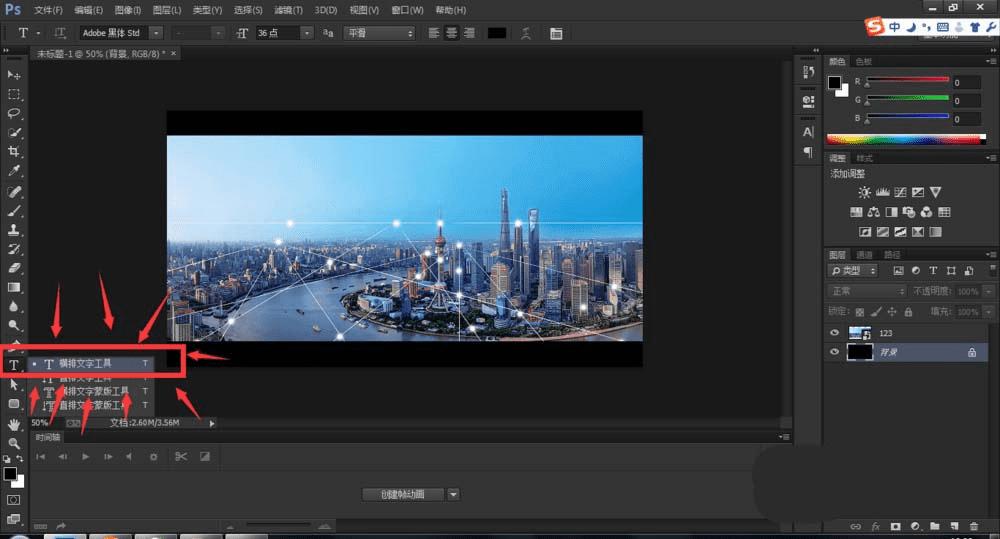Hide layer 123 using its eye icon
1000x539 pixels.
(836, 333)
